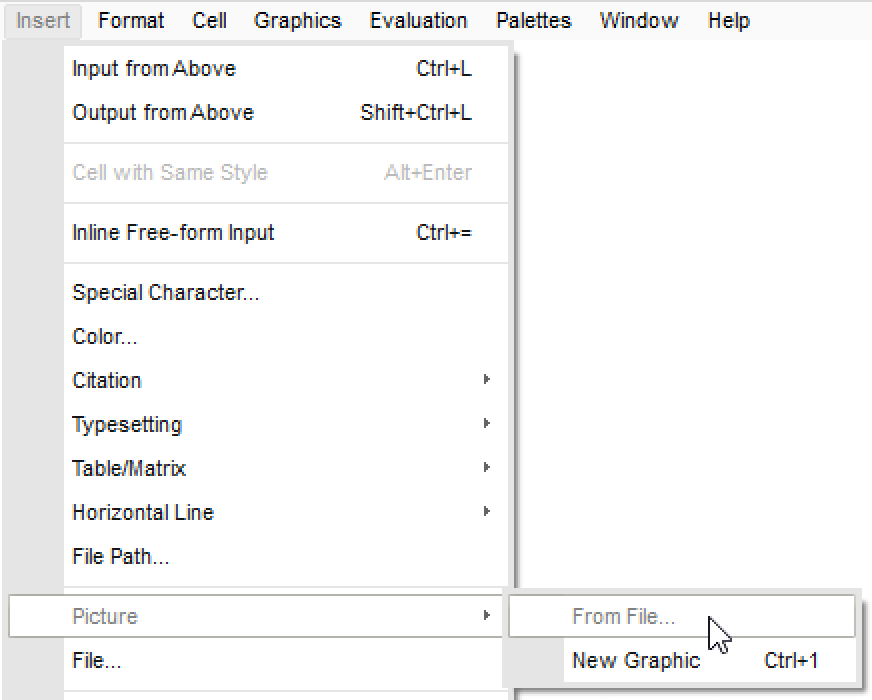Choose Input from Above
Screen dimensions: 872x700
pyautogui.click(x=154, y=69)
